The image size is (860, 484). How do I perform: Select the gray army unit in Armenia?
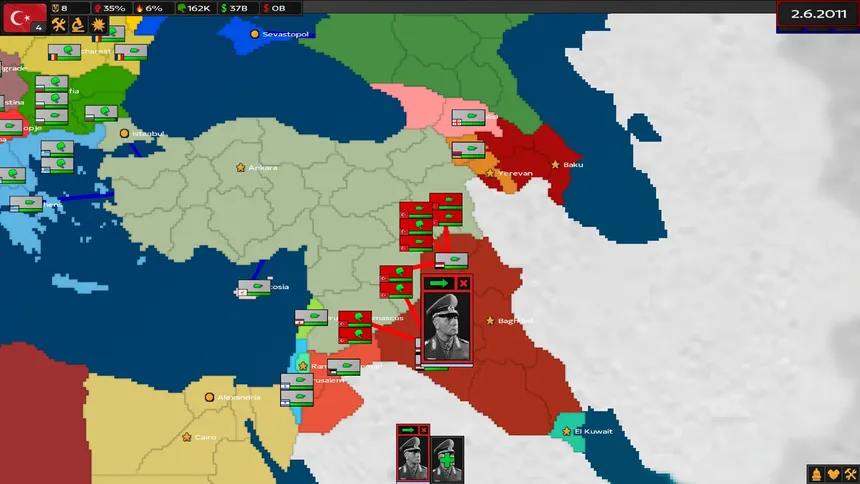point(468,150)
